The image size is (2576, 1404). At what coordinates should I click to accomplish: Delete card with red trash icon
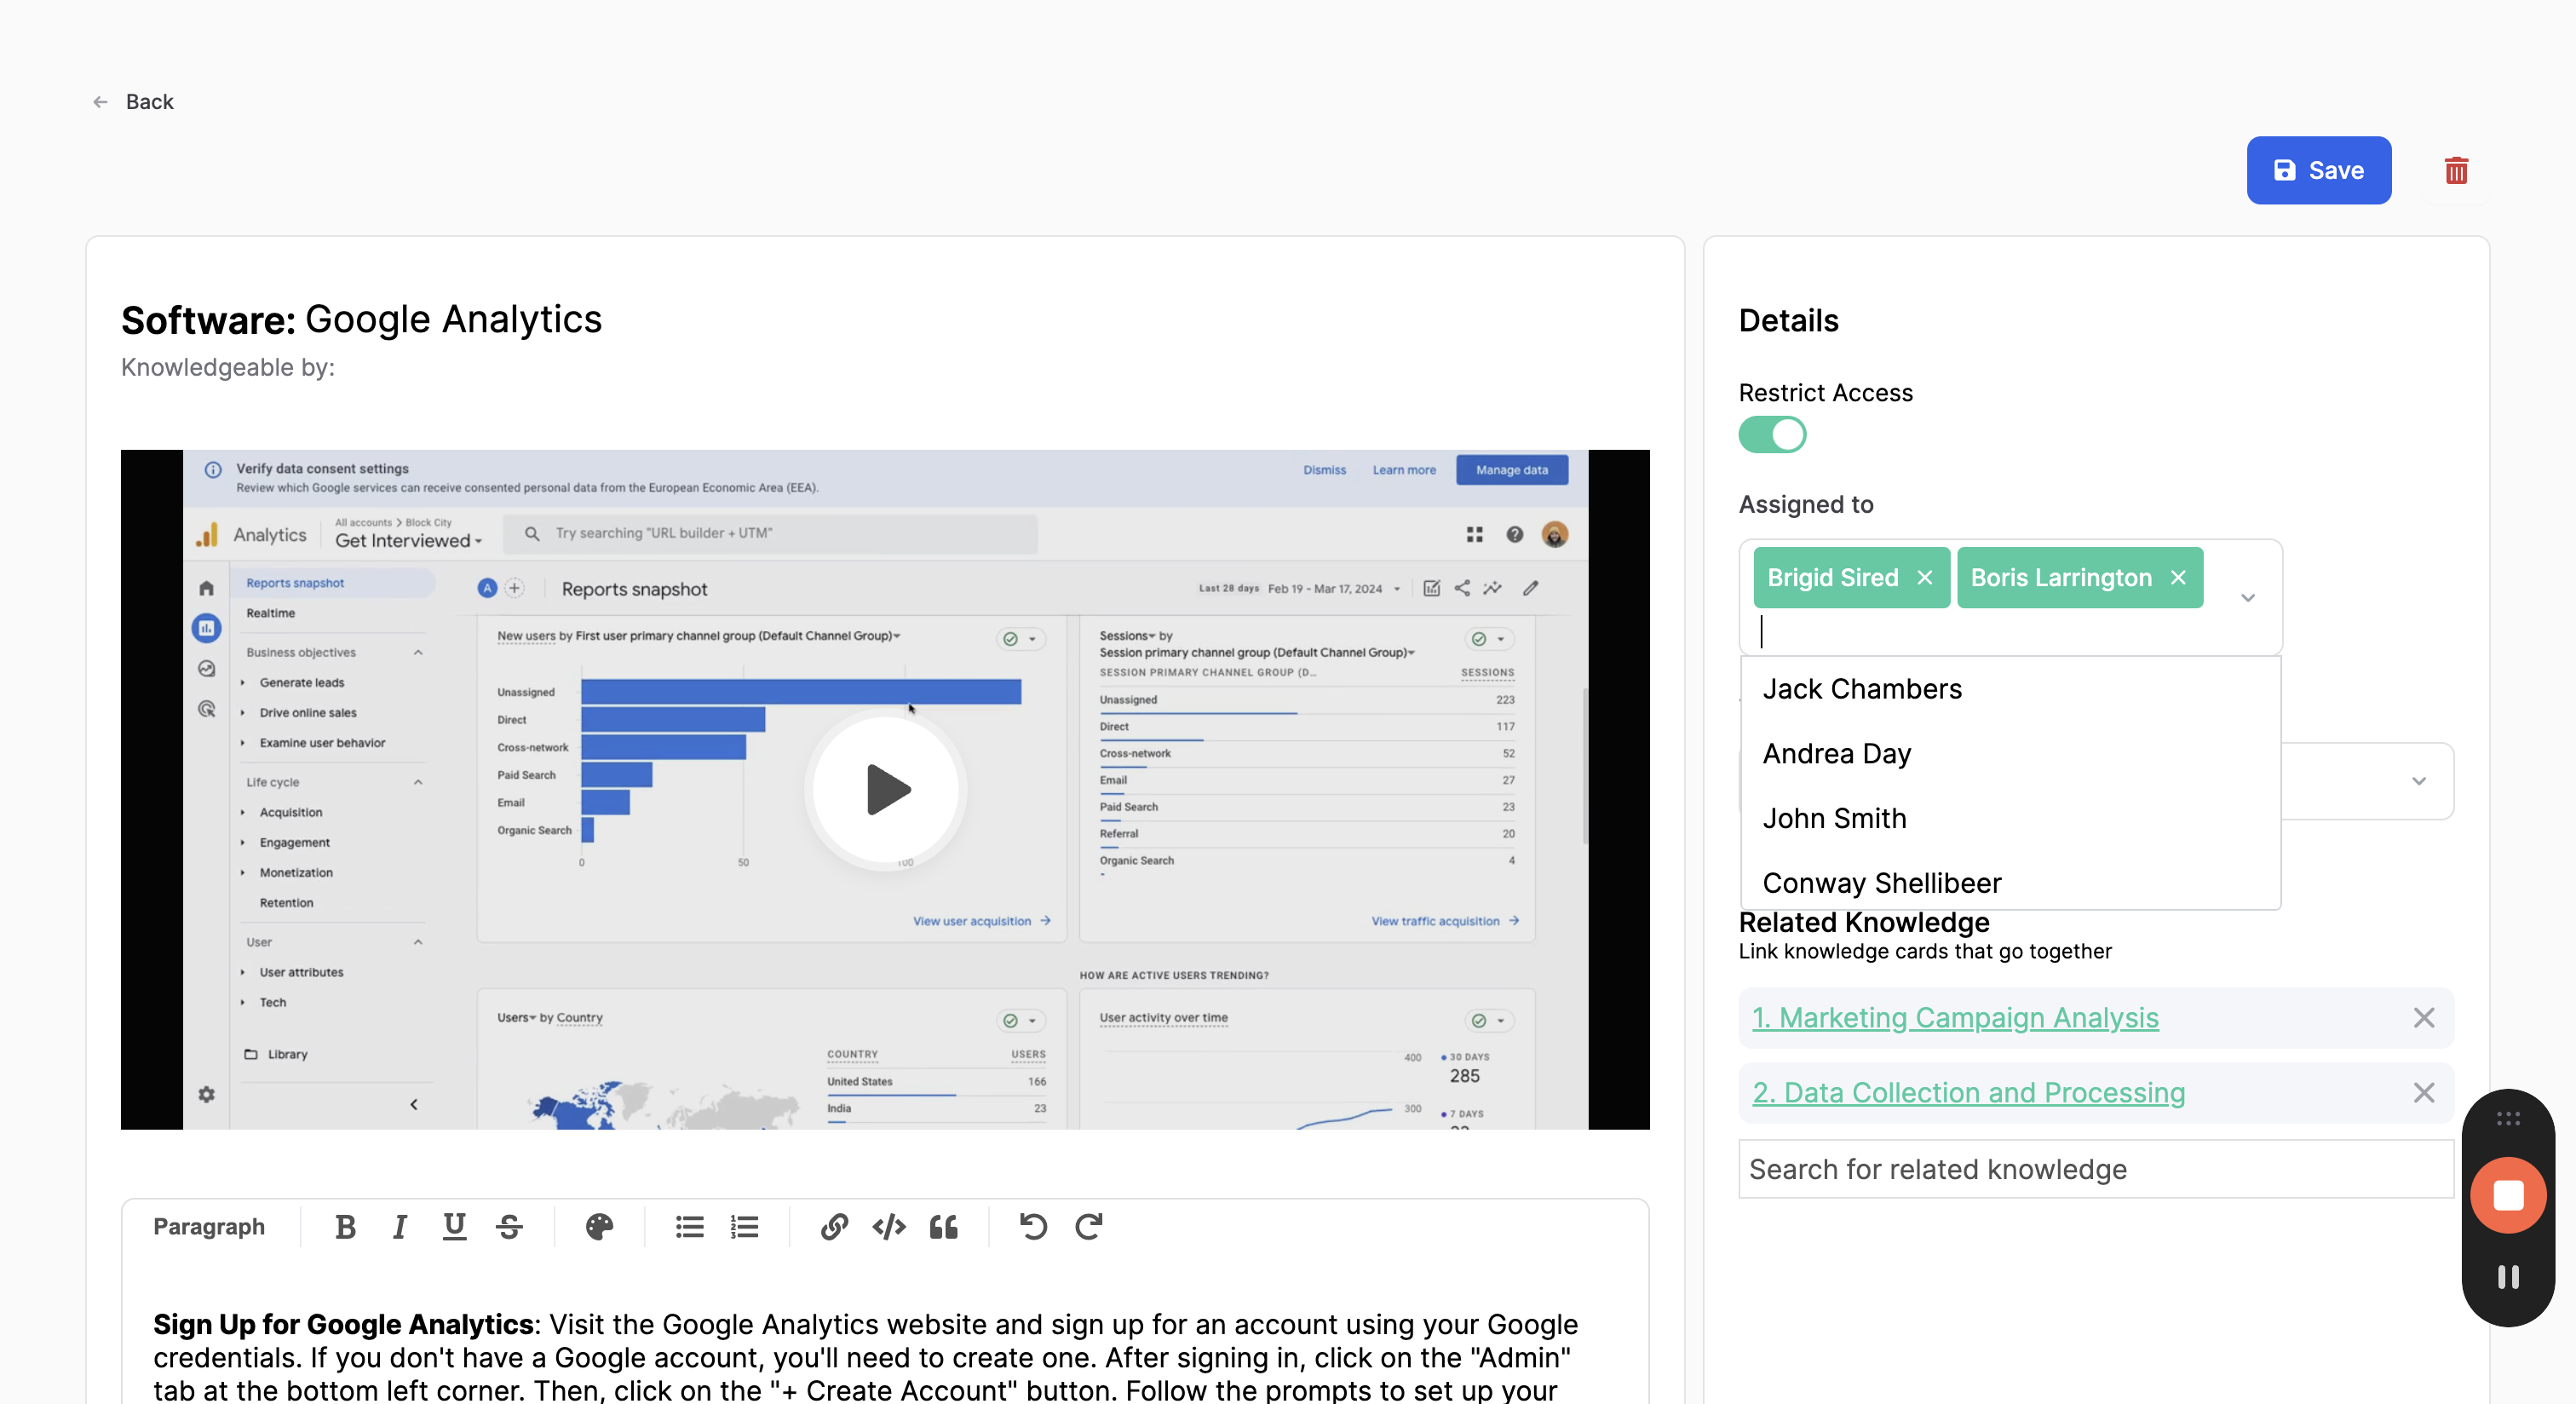(2455, 170)
